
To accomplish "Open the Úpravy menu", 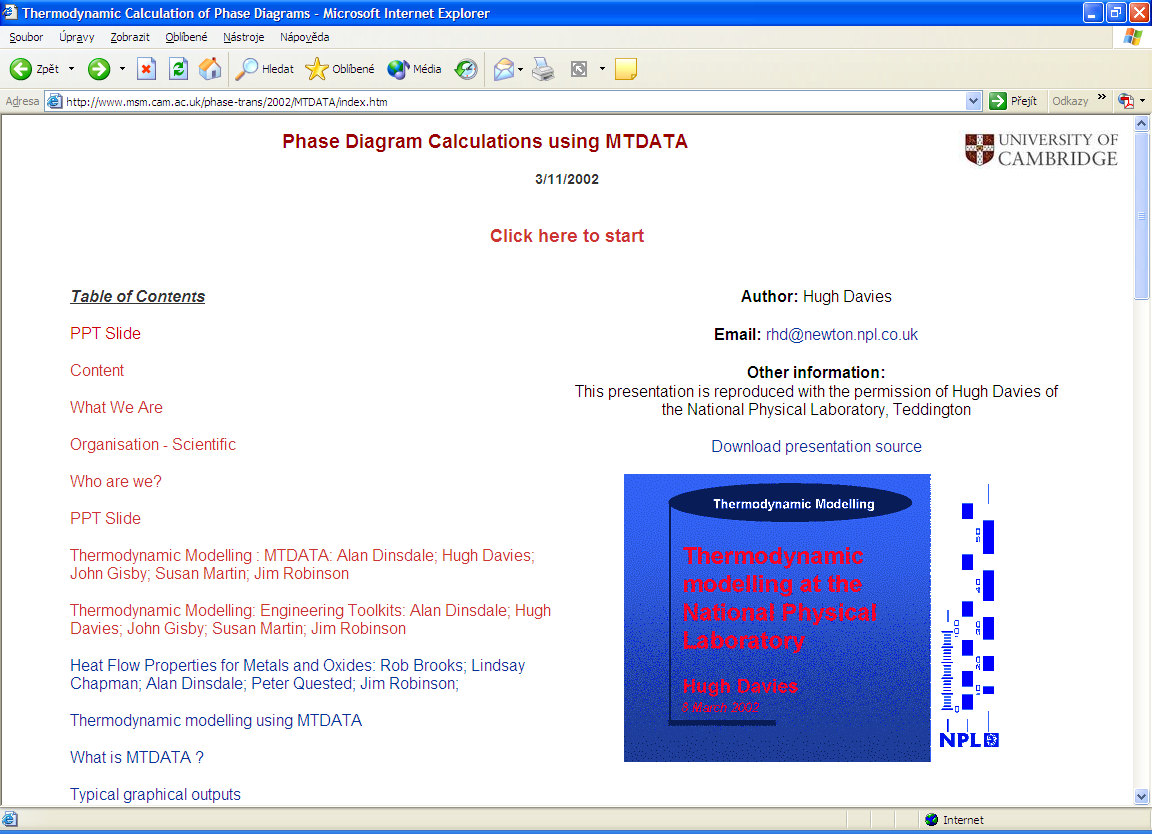I will pyautogui.click(x=76, y=37).
